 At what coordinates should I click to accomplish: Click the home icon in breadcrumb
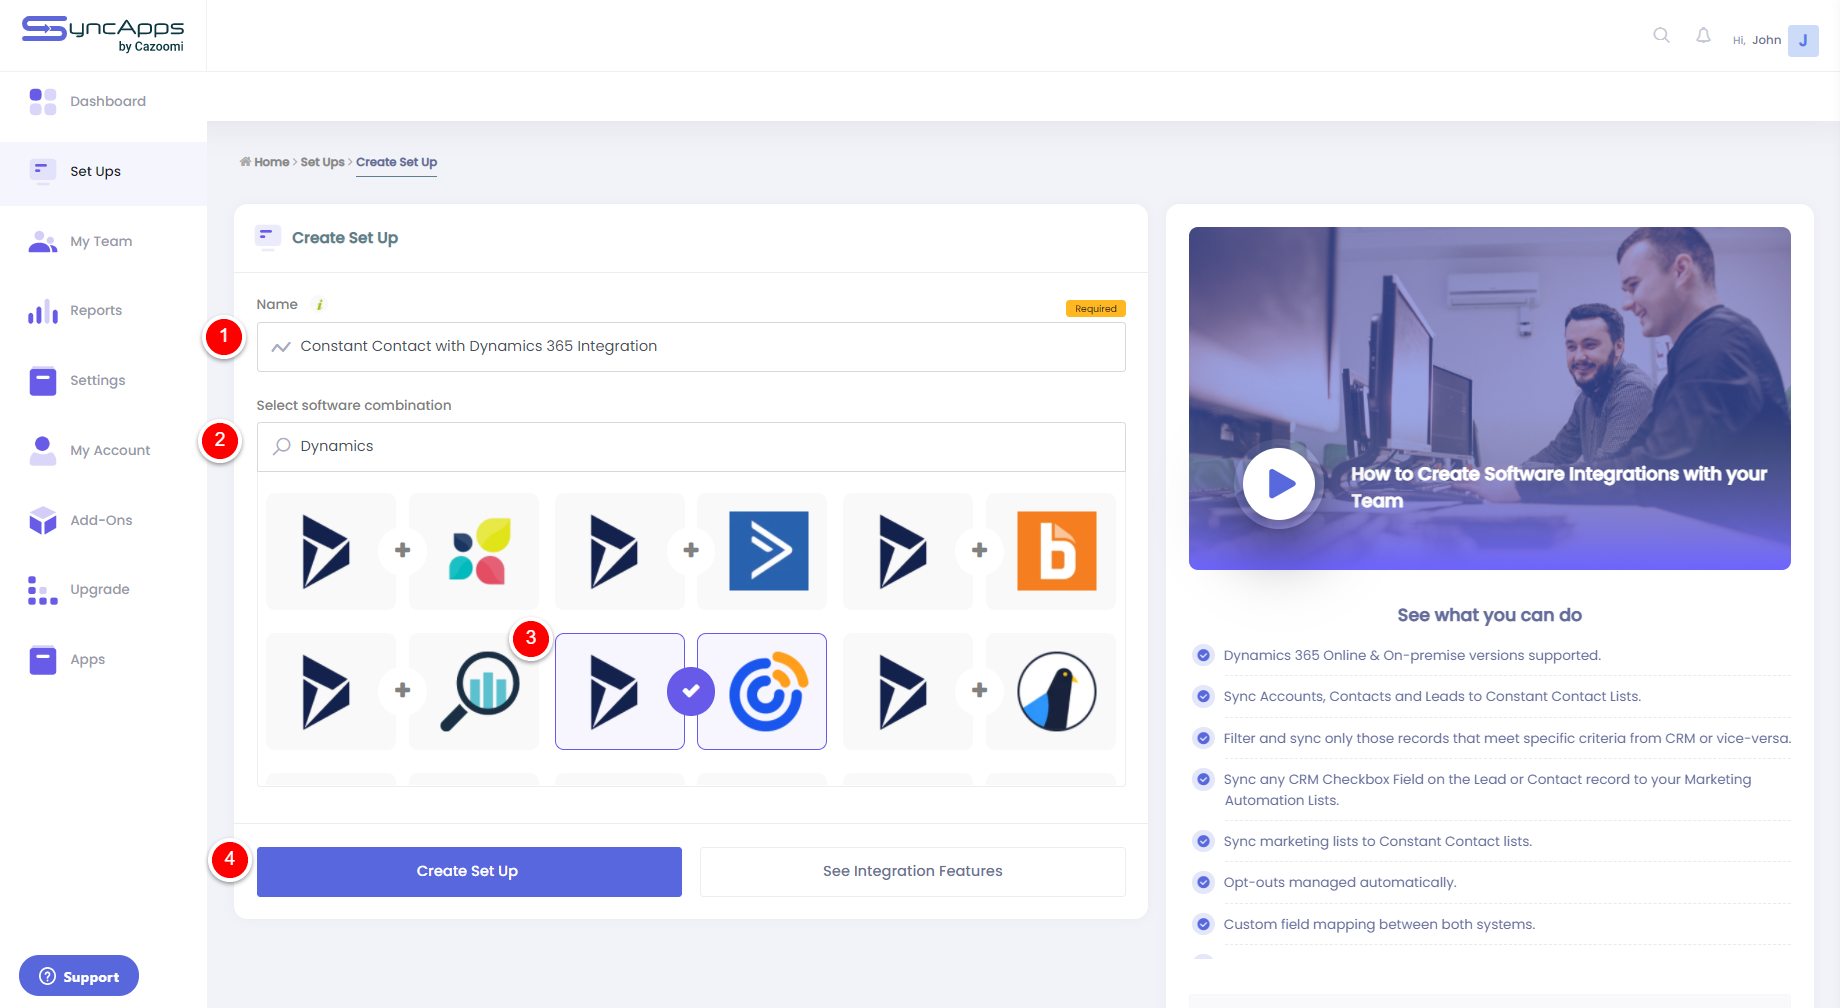(x=245, y=162)
